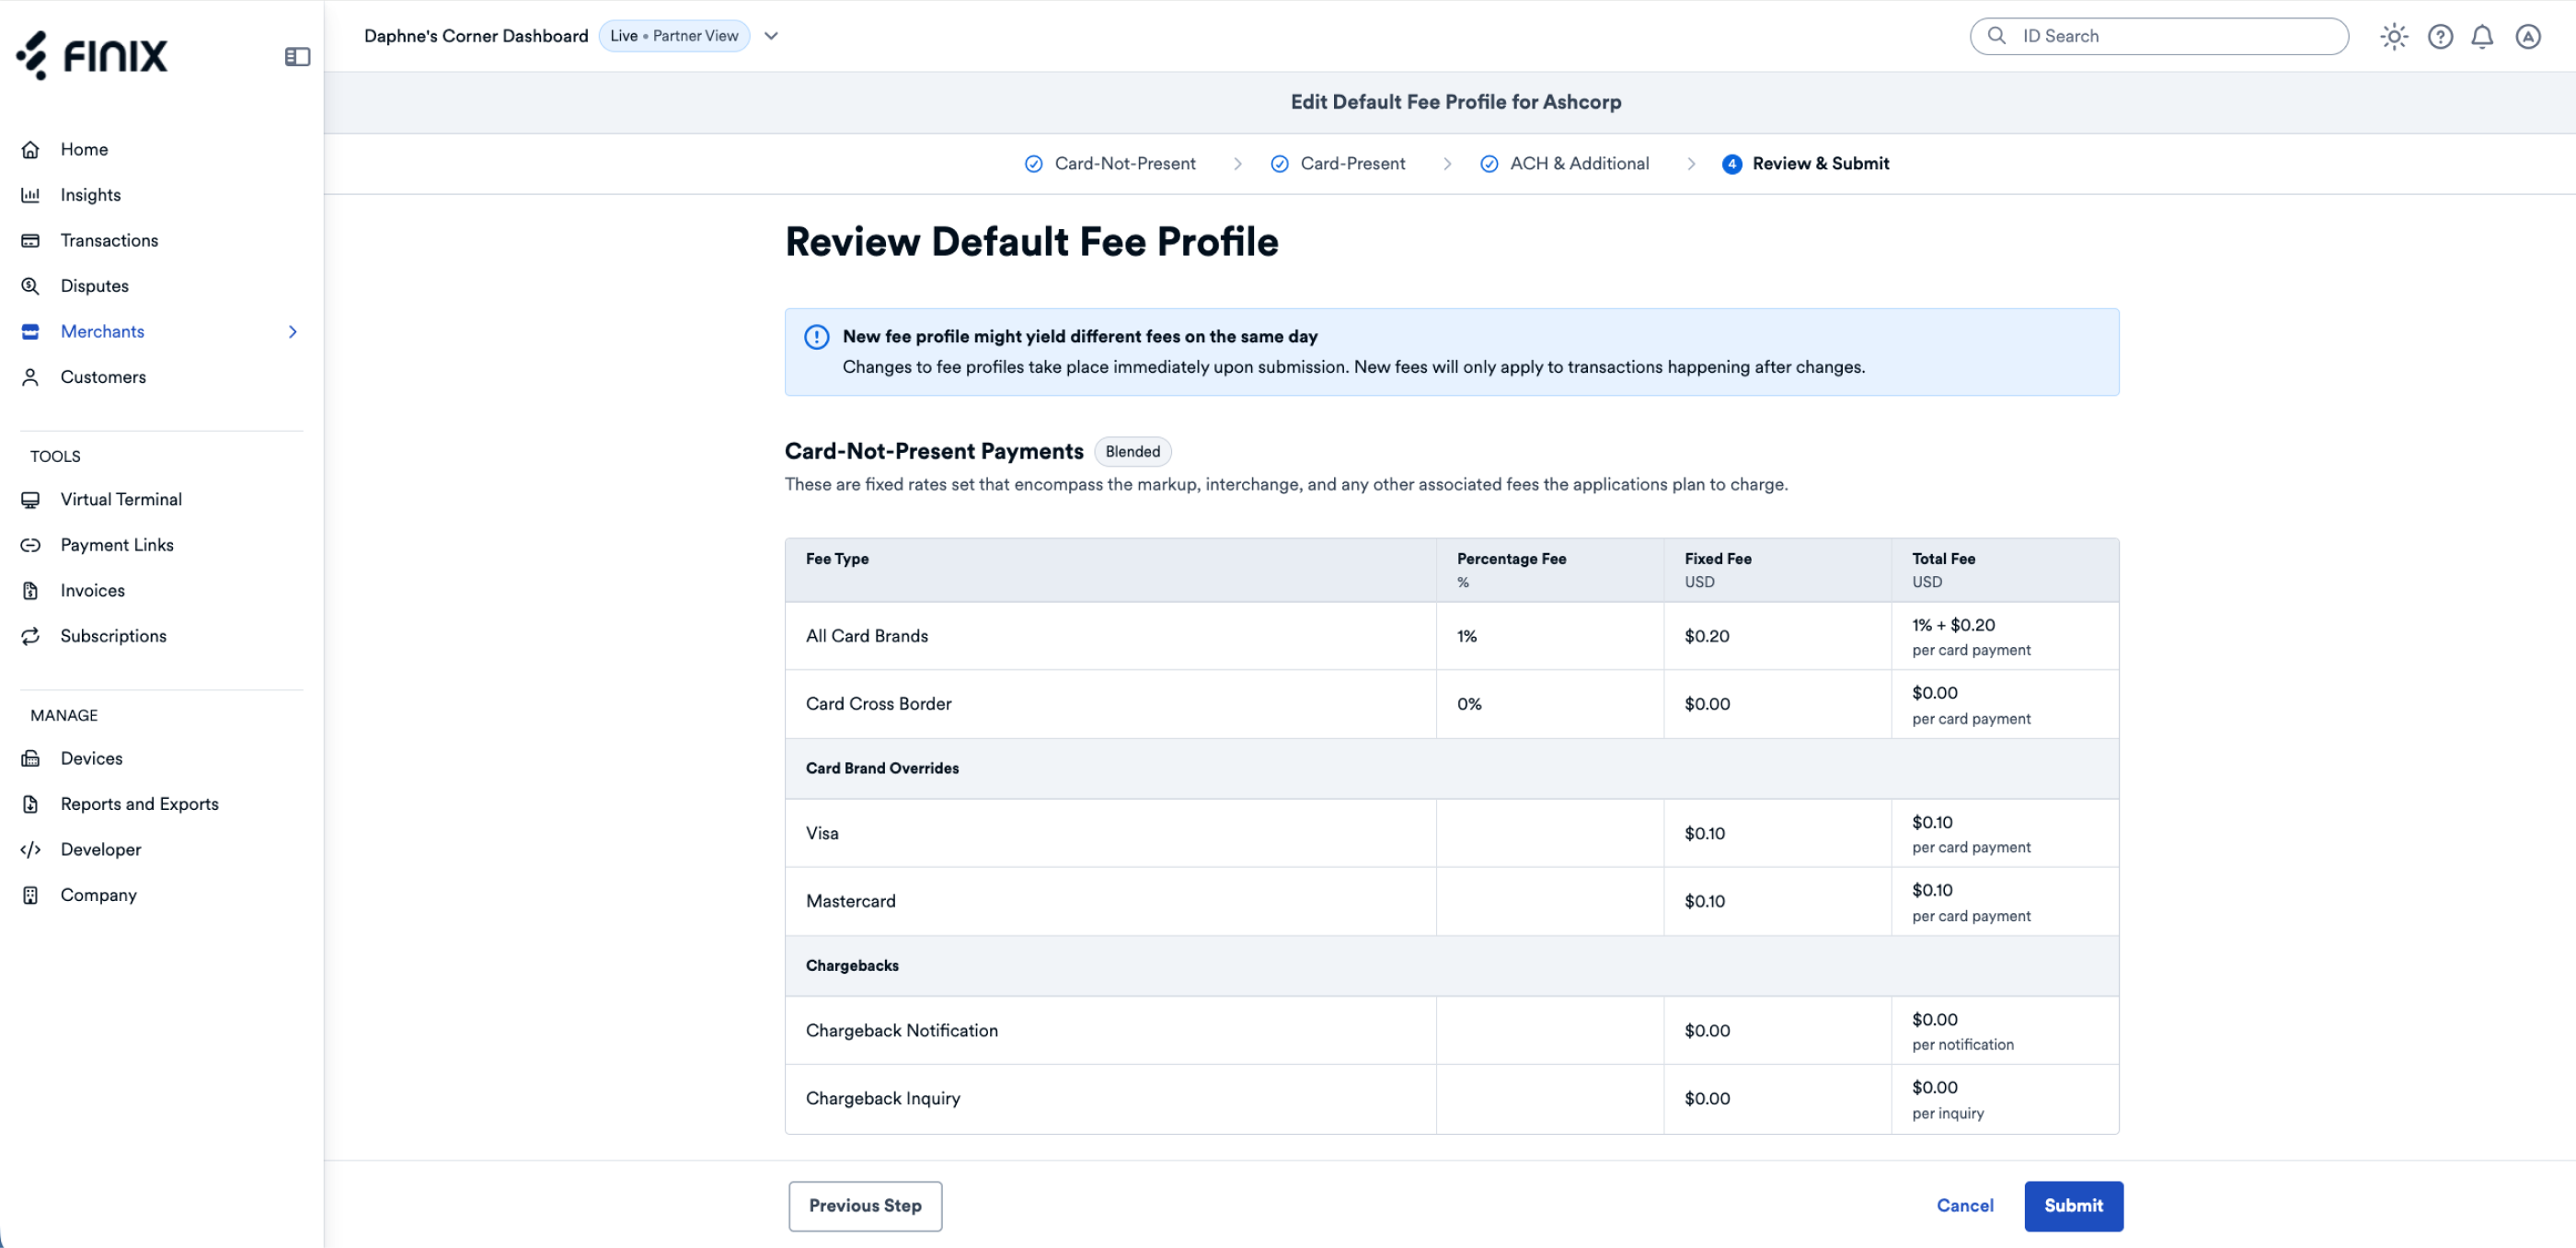The image size is (2576, 1248).
Task: Expand the dashboard switcher chevron
Action: 771,36
